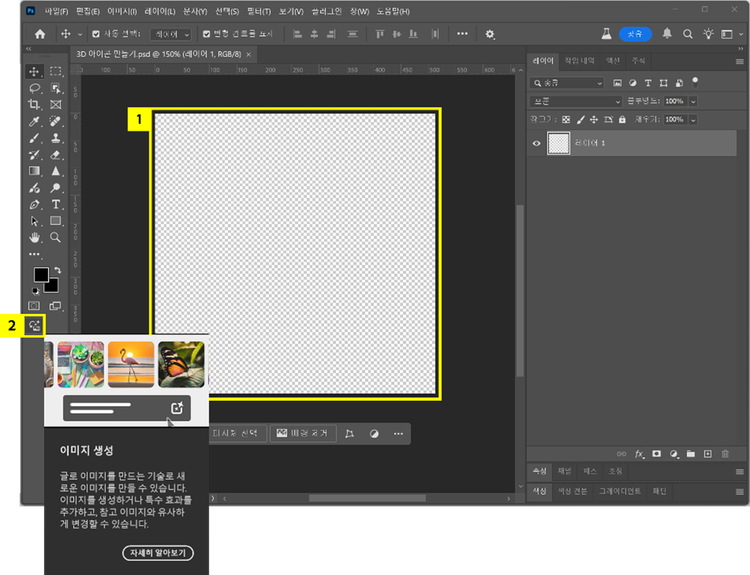Viewport: 750px width, 575px height.
Task: Click the 자세히 알아보기 button
Action: click(158, 553)
